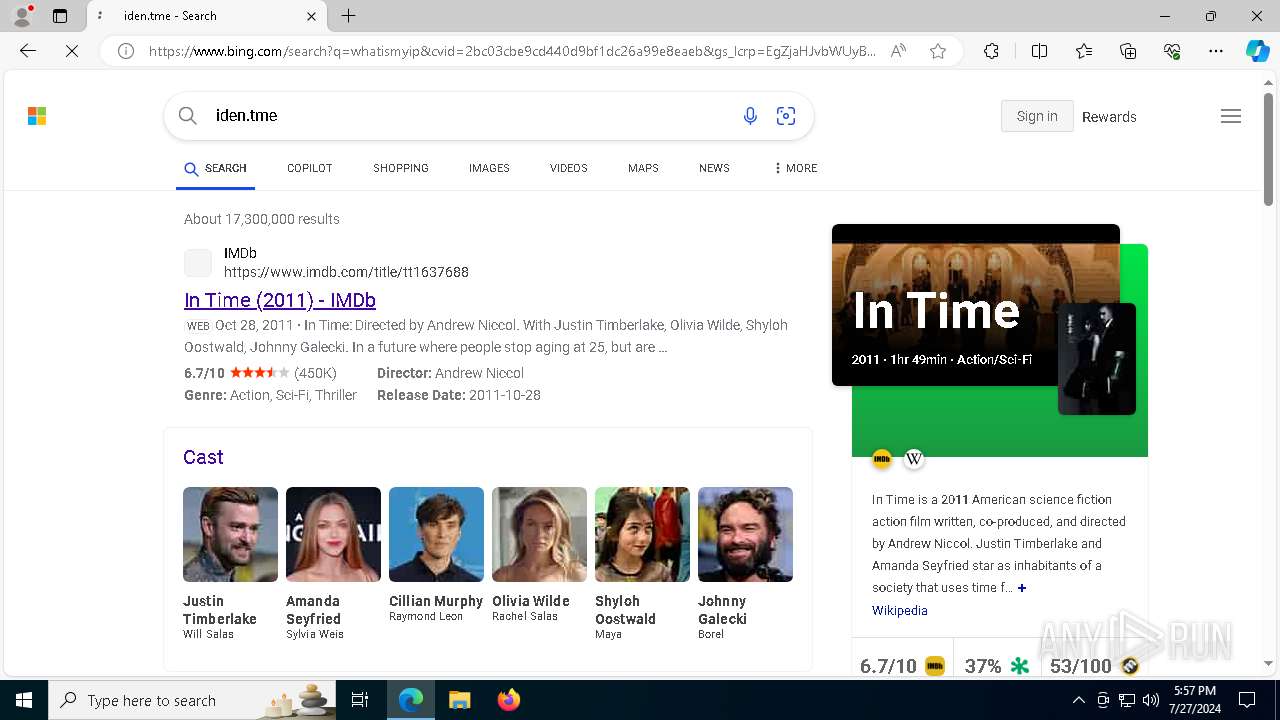Open Amanda Seyfried cast photo
1280x720 pixels.
point(333,534)
